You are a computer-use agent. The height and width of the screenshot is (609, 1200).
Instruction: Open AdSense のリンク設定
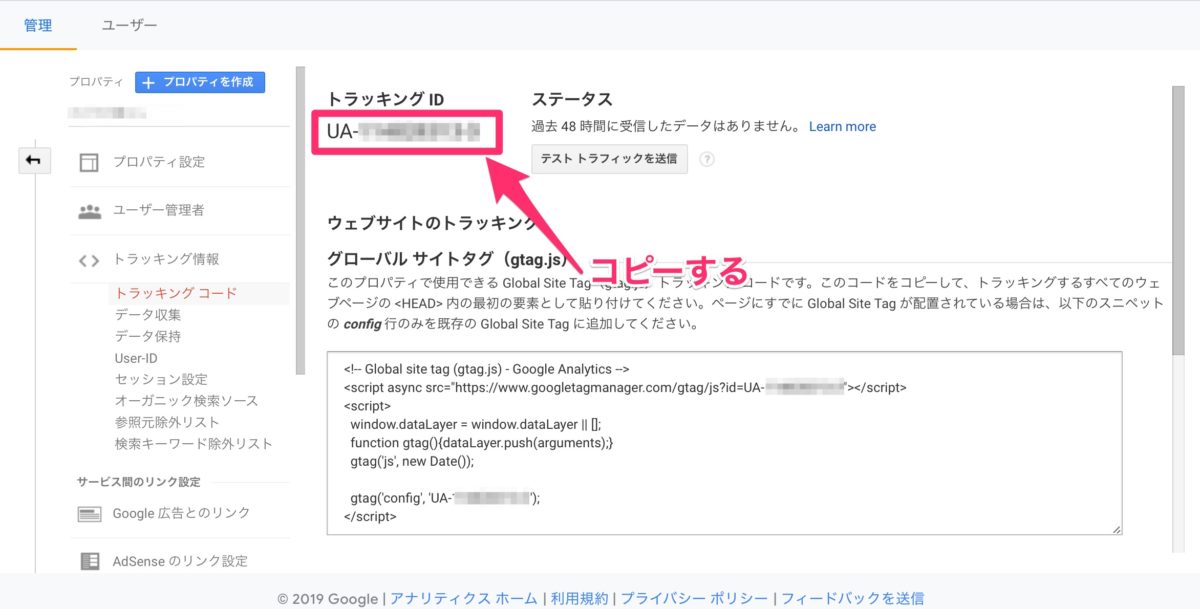coord(180,561)
